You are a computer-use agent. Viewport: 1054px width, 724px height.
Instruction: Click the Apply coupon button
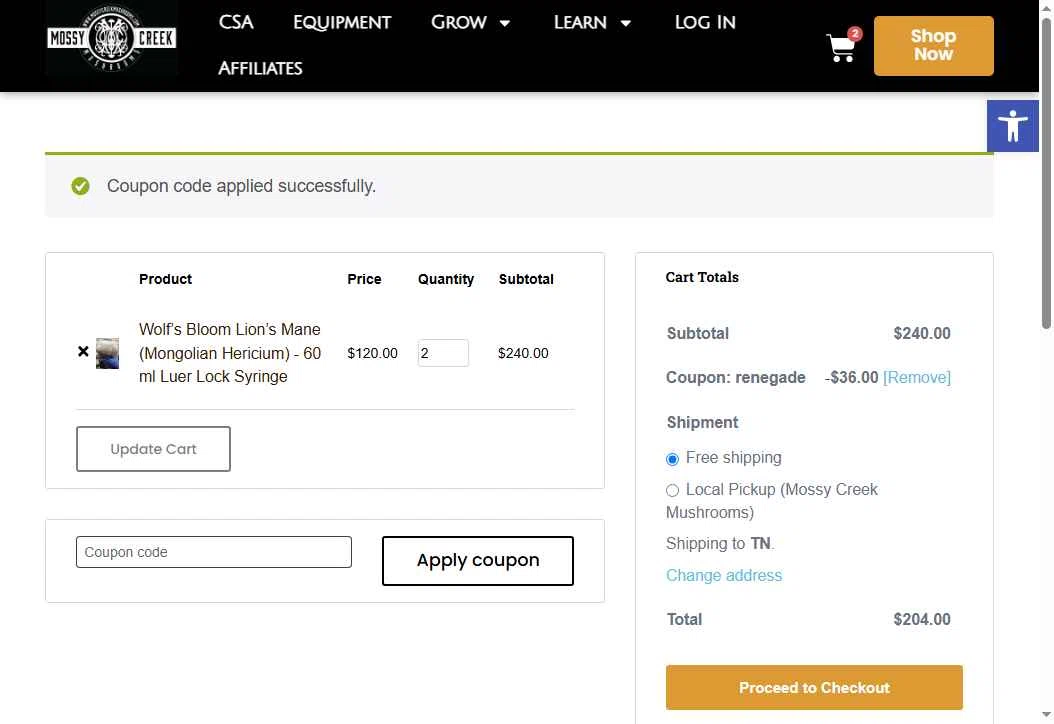pyautogui.click(x=478, y=561)
